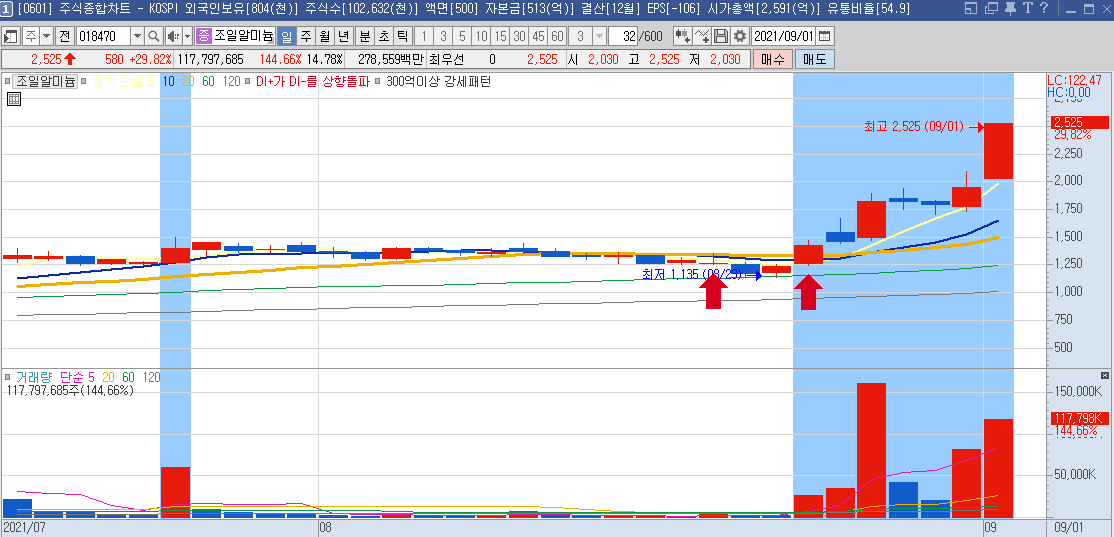
Task: Click the T font size icon
Action: (1027, 9)
